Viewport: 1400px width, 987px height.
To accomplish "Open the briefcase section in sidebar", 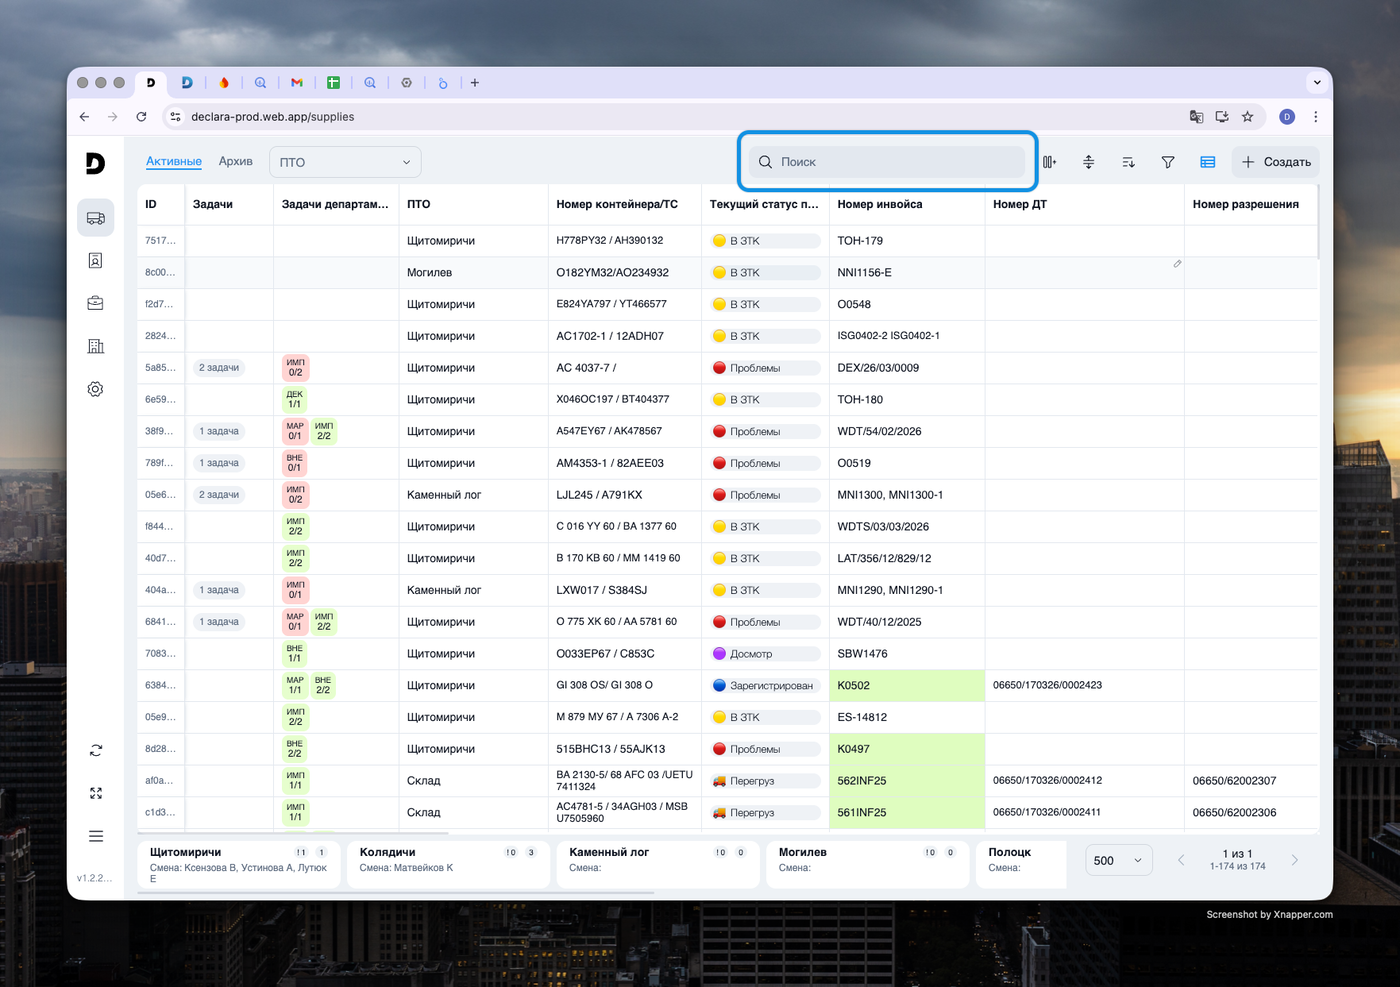I will tap(96, 303).
